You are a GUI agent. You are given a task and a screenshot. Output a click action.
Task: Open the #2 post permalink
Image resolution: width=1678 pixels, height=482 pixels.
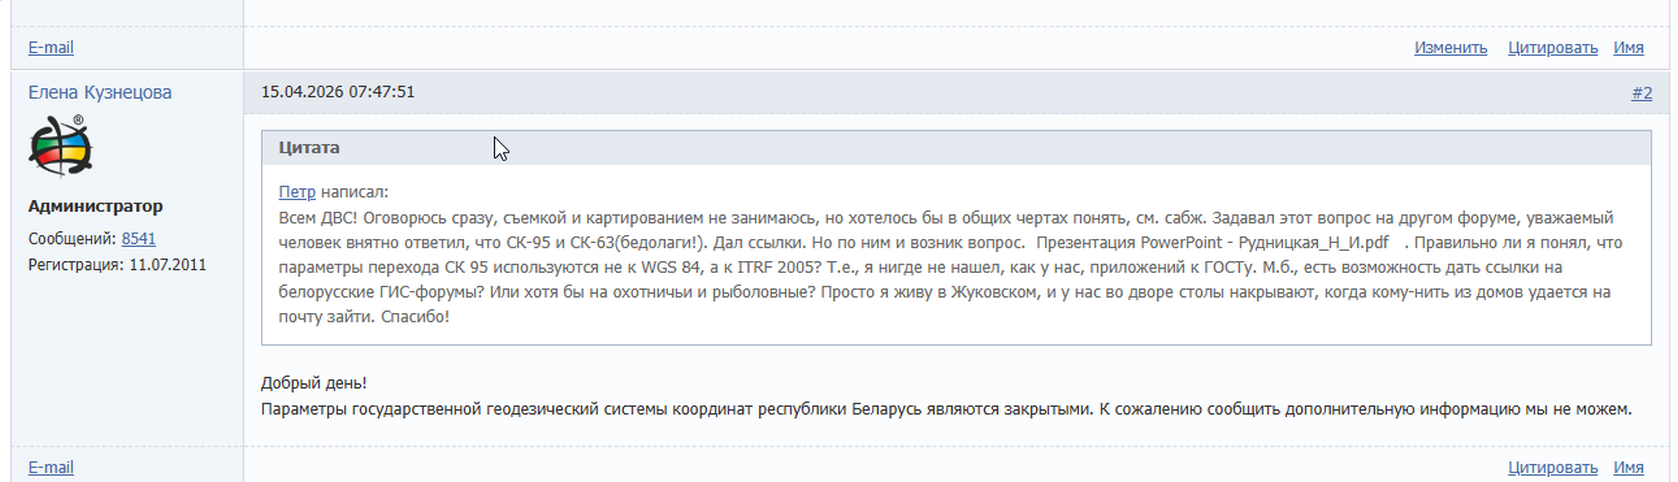point(1641,93)
